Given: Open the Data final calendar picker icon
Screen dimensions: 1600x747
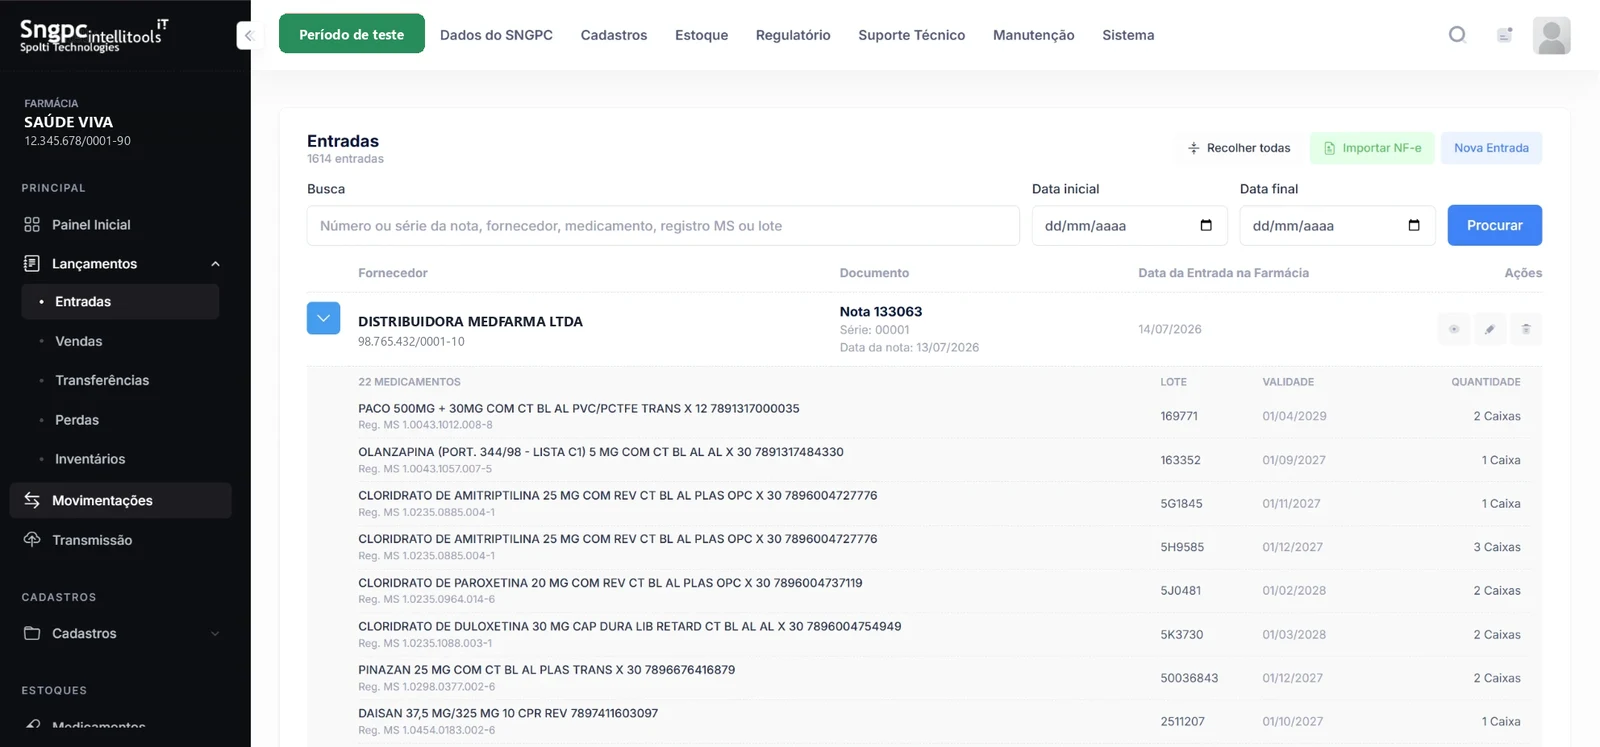Looking at the screenshot, I should pyautogui.click(x=1414, y=225).
